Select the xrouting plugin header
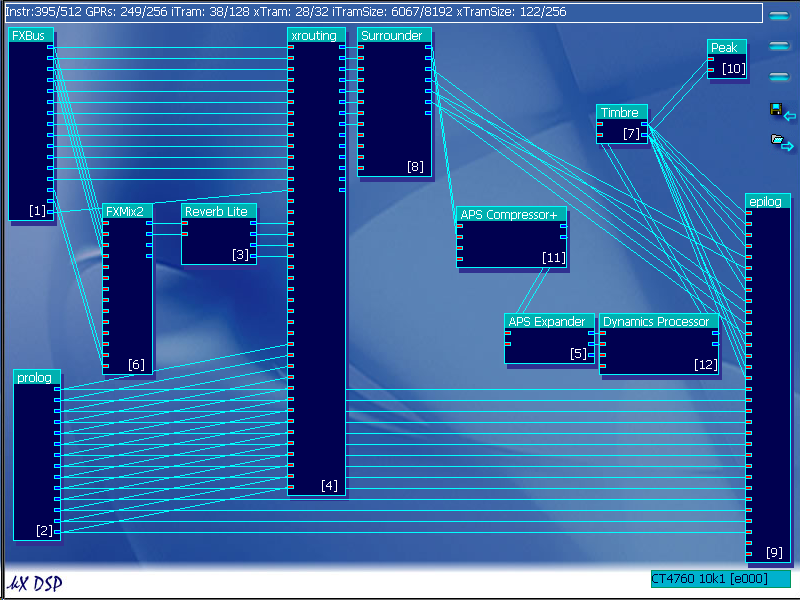The width and height of the screenshot is (800, 600). [316, 35]
